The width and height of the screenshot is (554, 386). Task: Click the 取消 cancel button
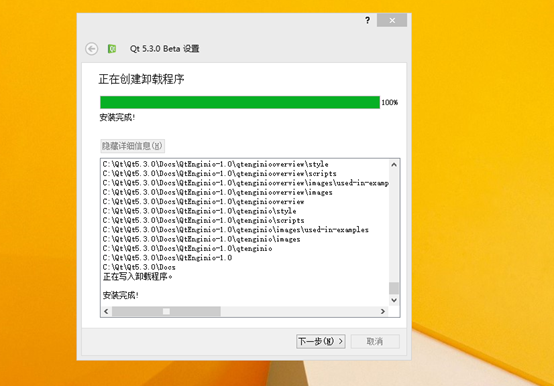(375, 342)
